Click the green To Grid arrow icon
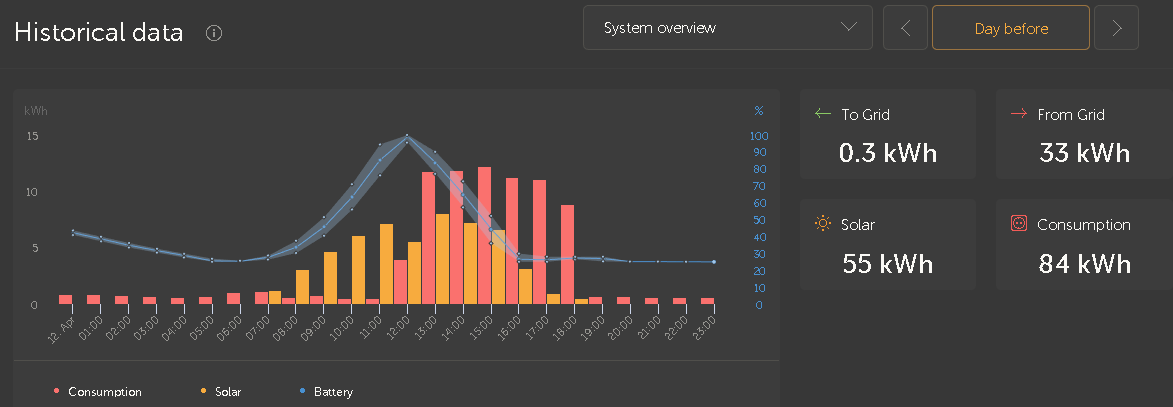The height and width of the screenshot is (407, 1173). [823, 114]
